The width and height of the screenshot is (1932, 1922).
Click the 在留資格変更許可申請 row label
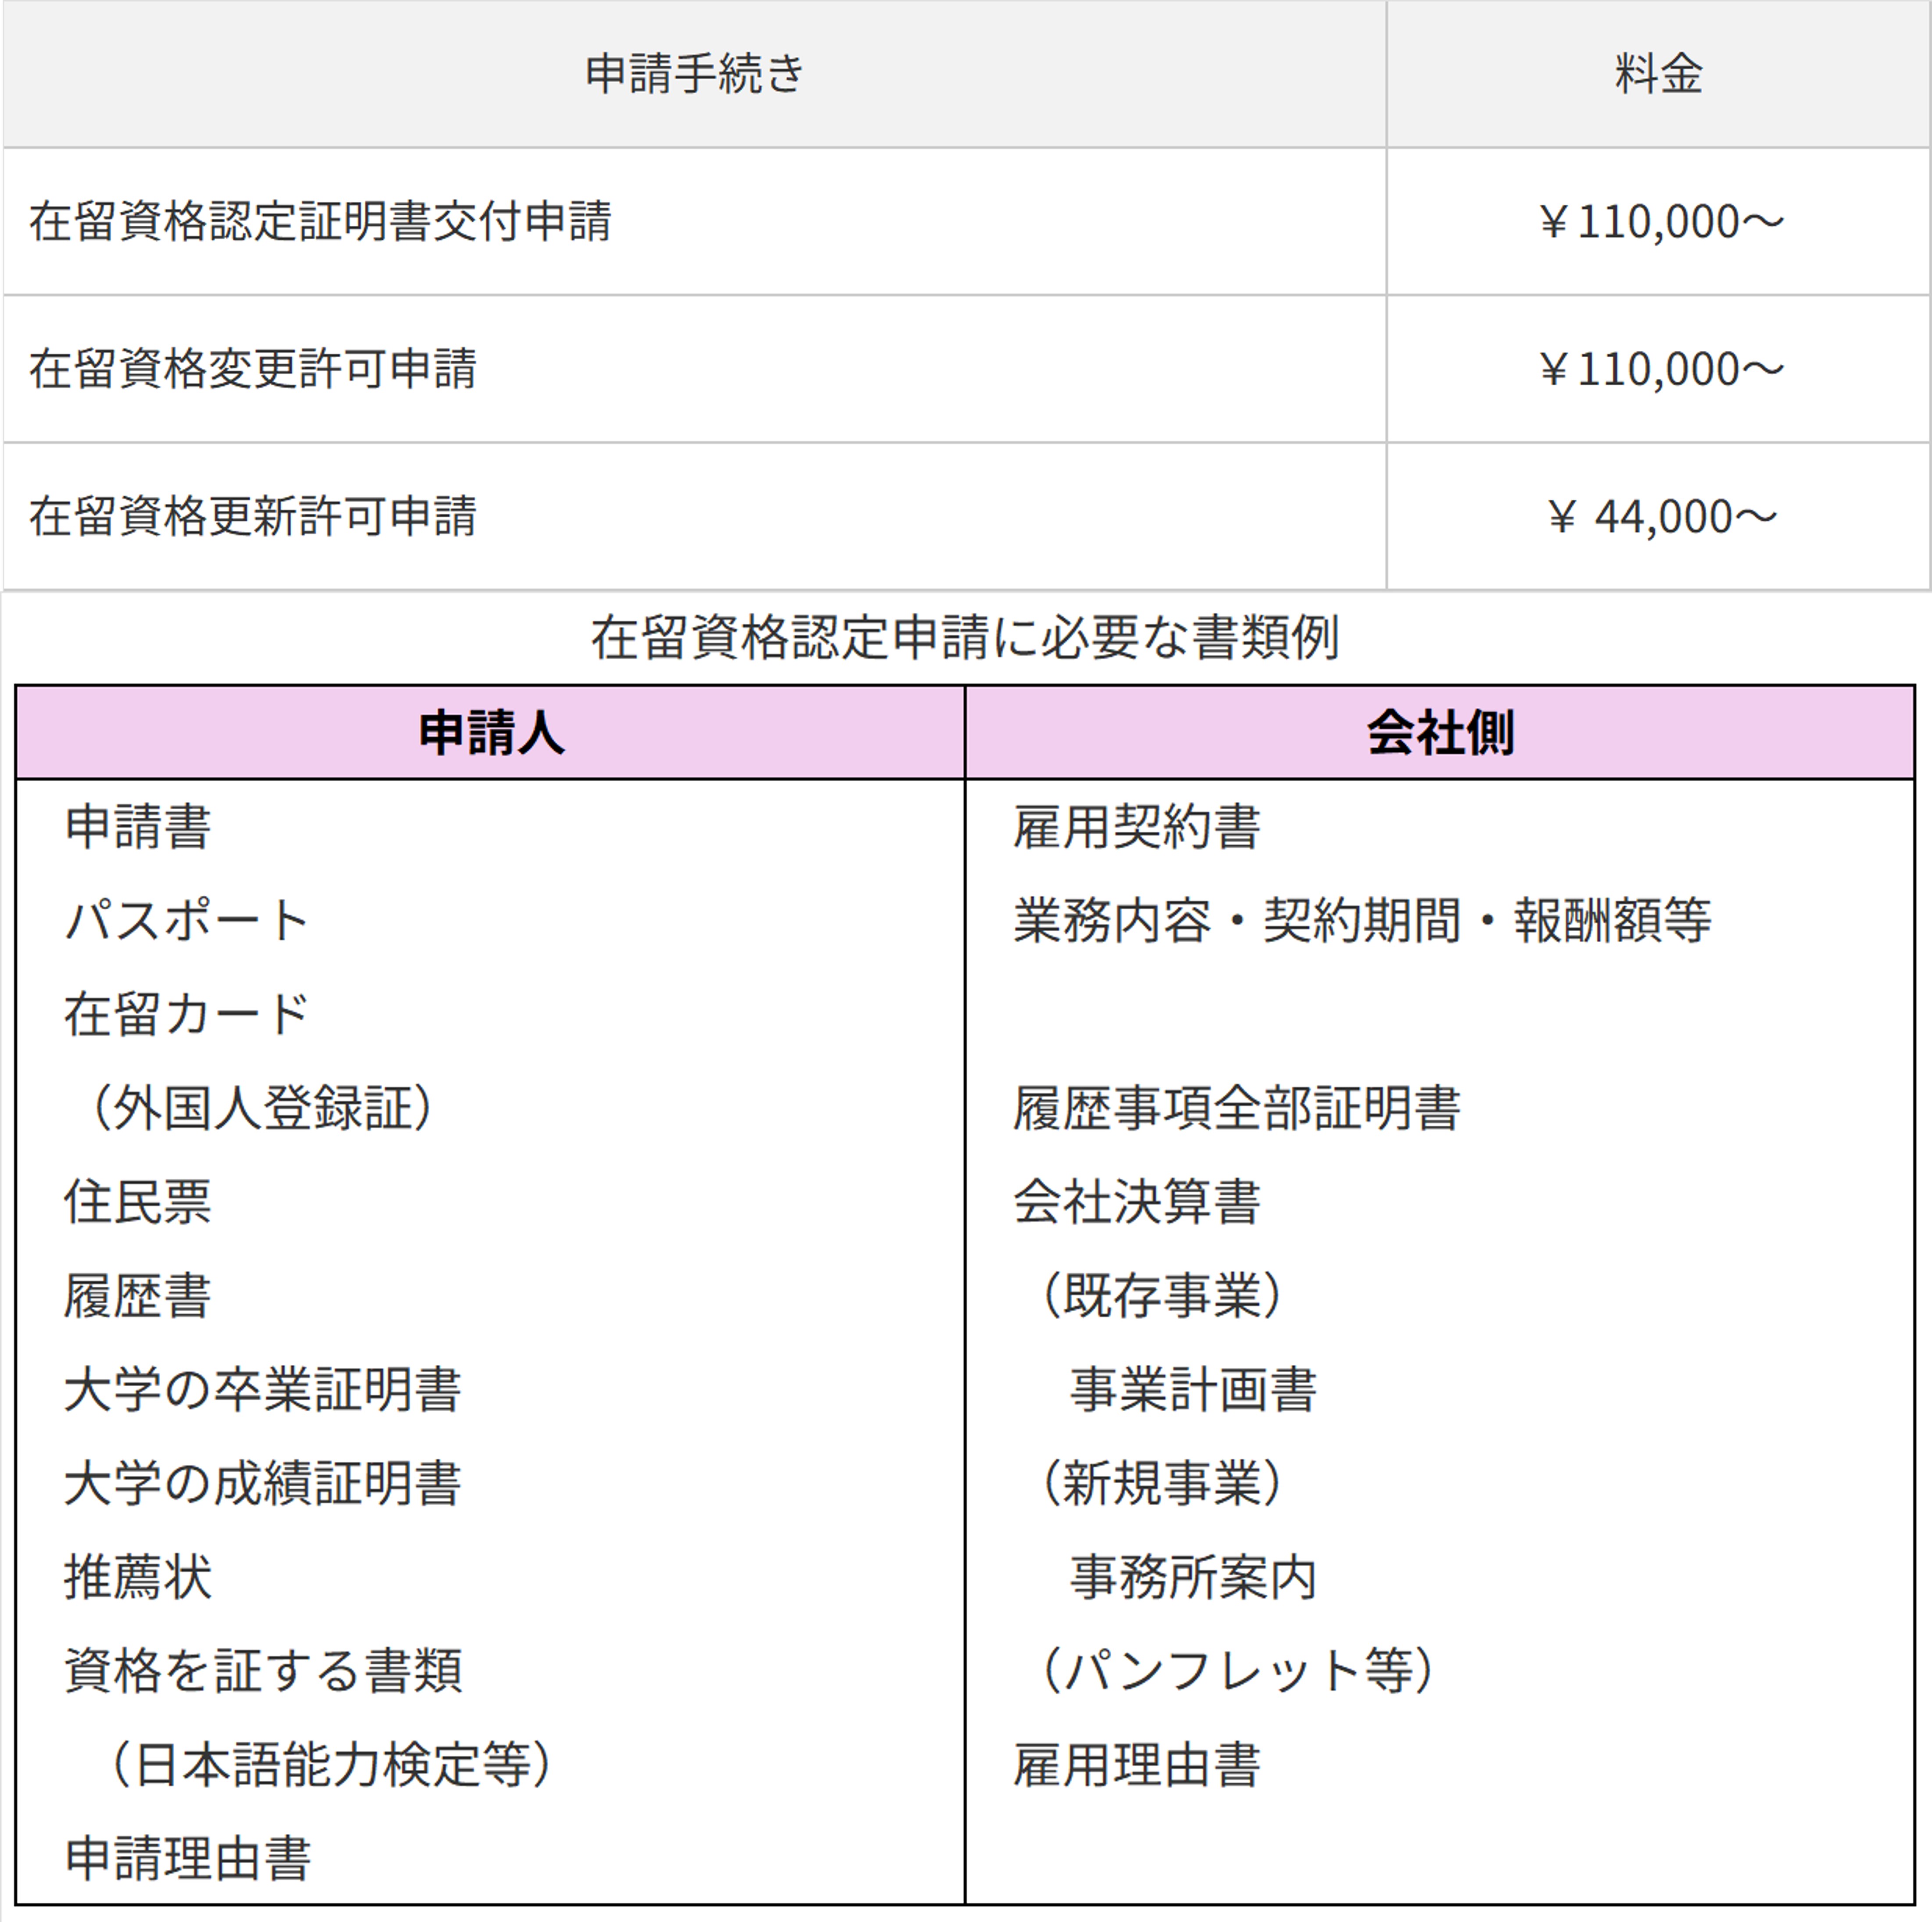253,368
